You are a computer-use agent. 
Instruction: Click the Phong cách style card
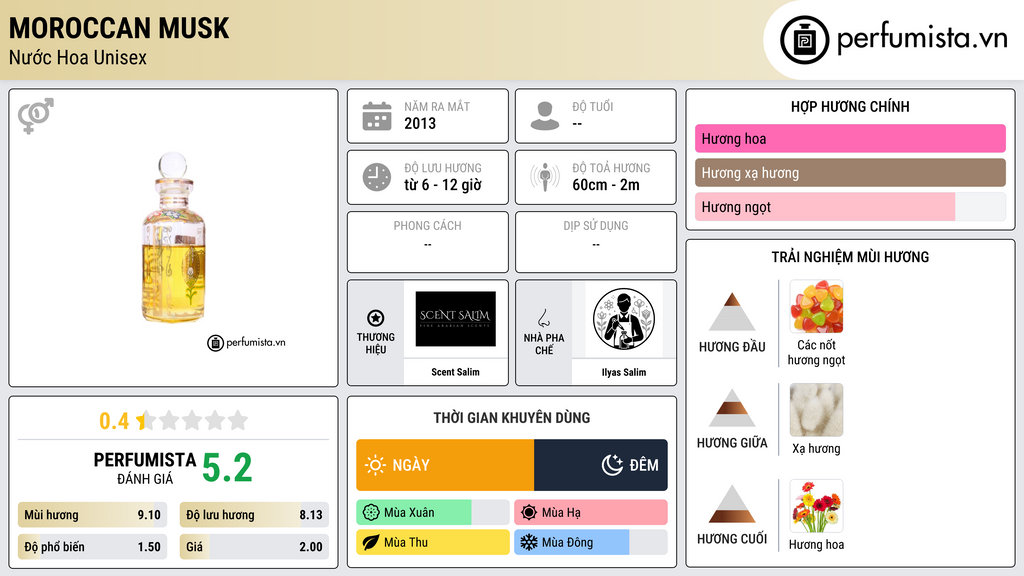(x=428, y=242)
